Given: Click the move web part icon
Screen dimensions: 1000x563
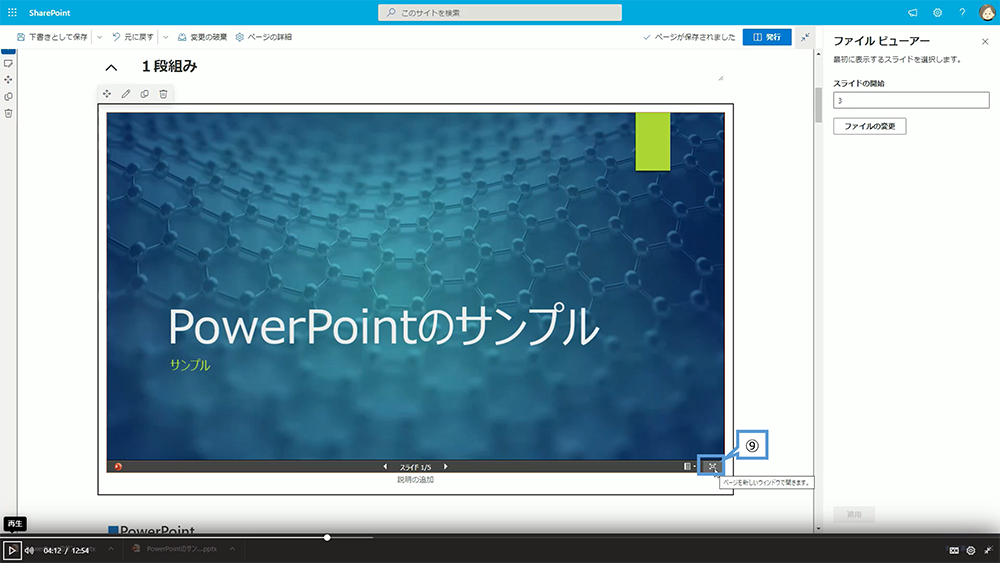Looking at the screenshot, I should (x=107, y=94).
